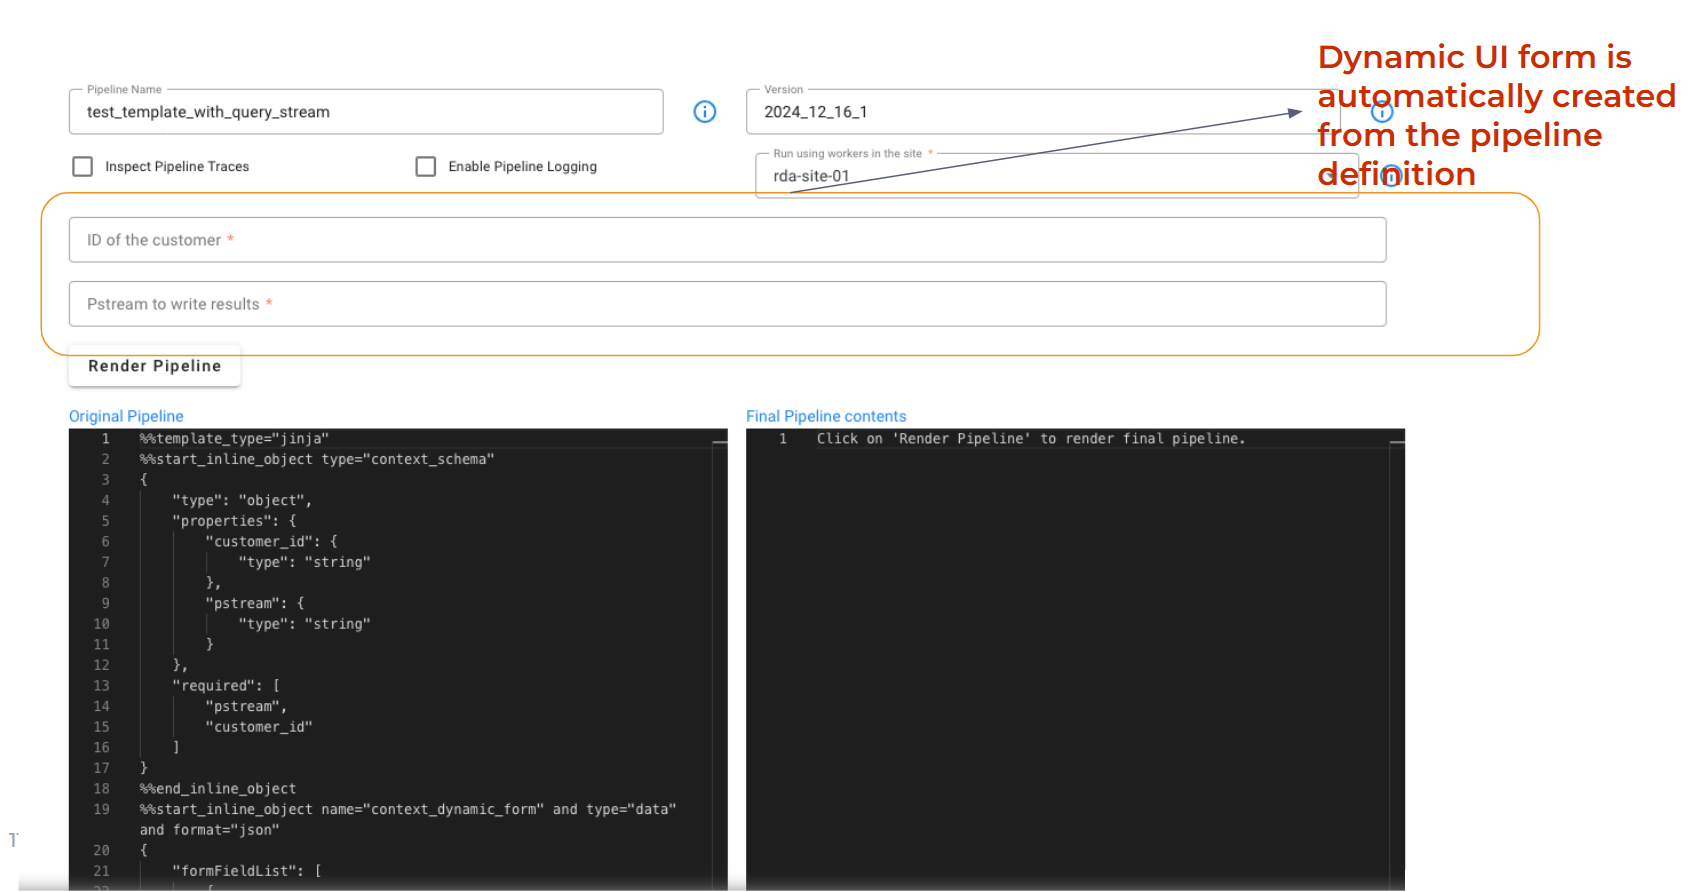
Task: Click the Final Pipeline contents heading
Action: (826, 416)
